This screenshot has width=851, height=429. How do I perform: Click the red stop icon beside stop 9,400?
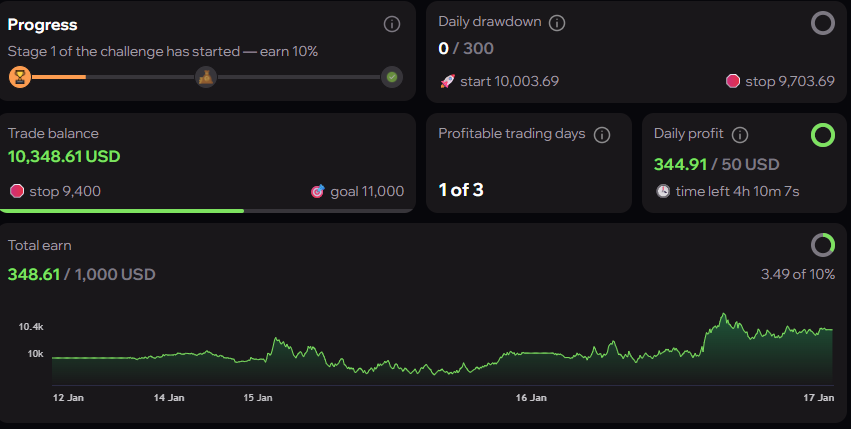[x=17, y=191]
